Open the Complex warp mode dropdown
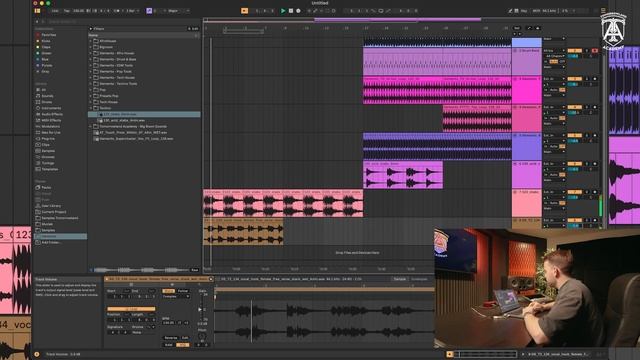This screenshot has height=360, width=640. 176,296
